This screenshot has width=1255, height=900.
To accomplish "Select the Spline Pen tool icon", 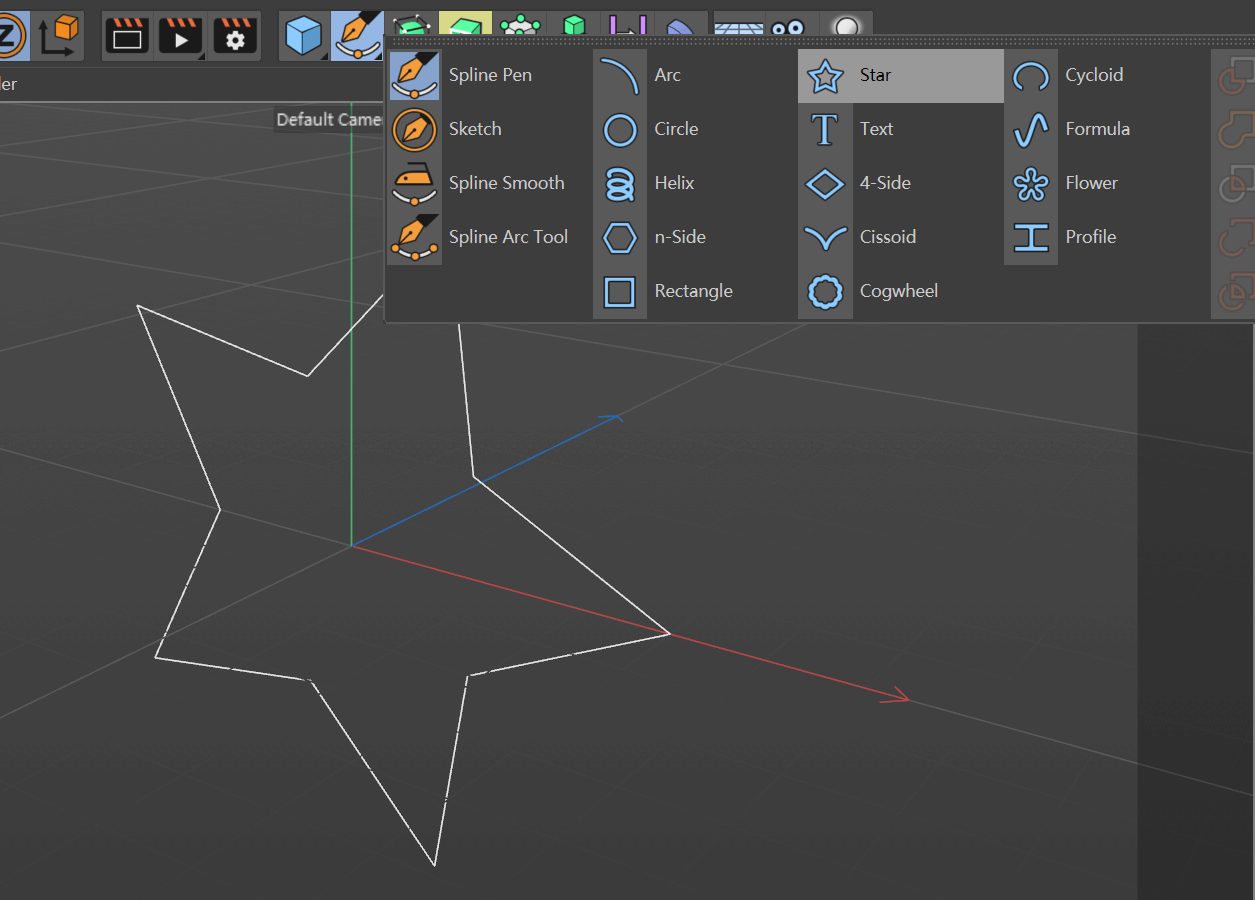I will [414, 75].
